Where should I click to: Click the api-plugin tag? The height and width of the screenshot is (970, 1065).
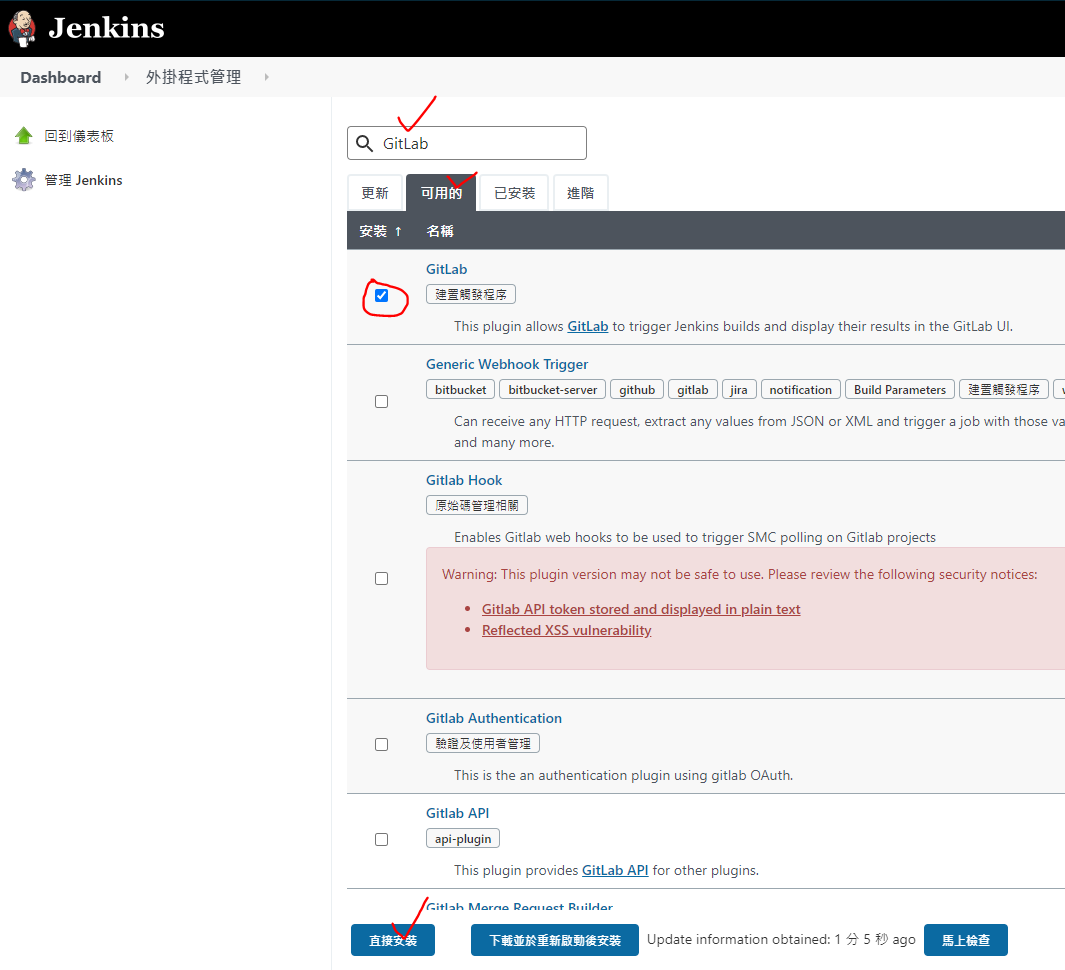pos(463,838)
